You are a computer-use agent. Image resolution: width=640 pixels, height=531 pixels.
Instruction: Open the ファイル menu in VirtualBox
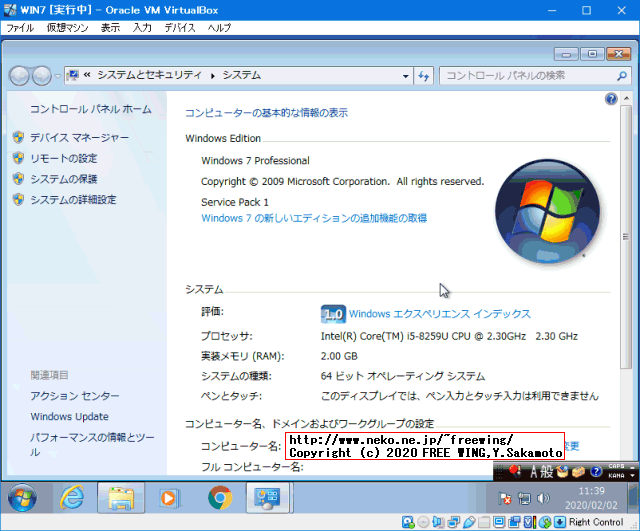(x=20, y=28)
